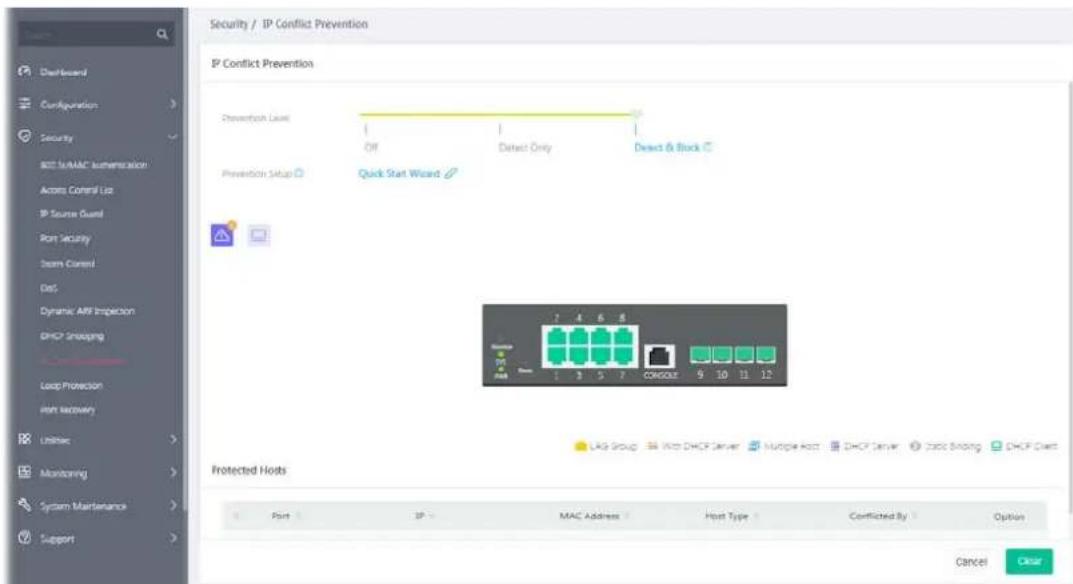Click the Utilities grid icon
1073x584 pixels.
[25, 439]
